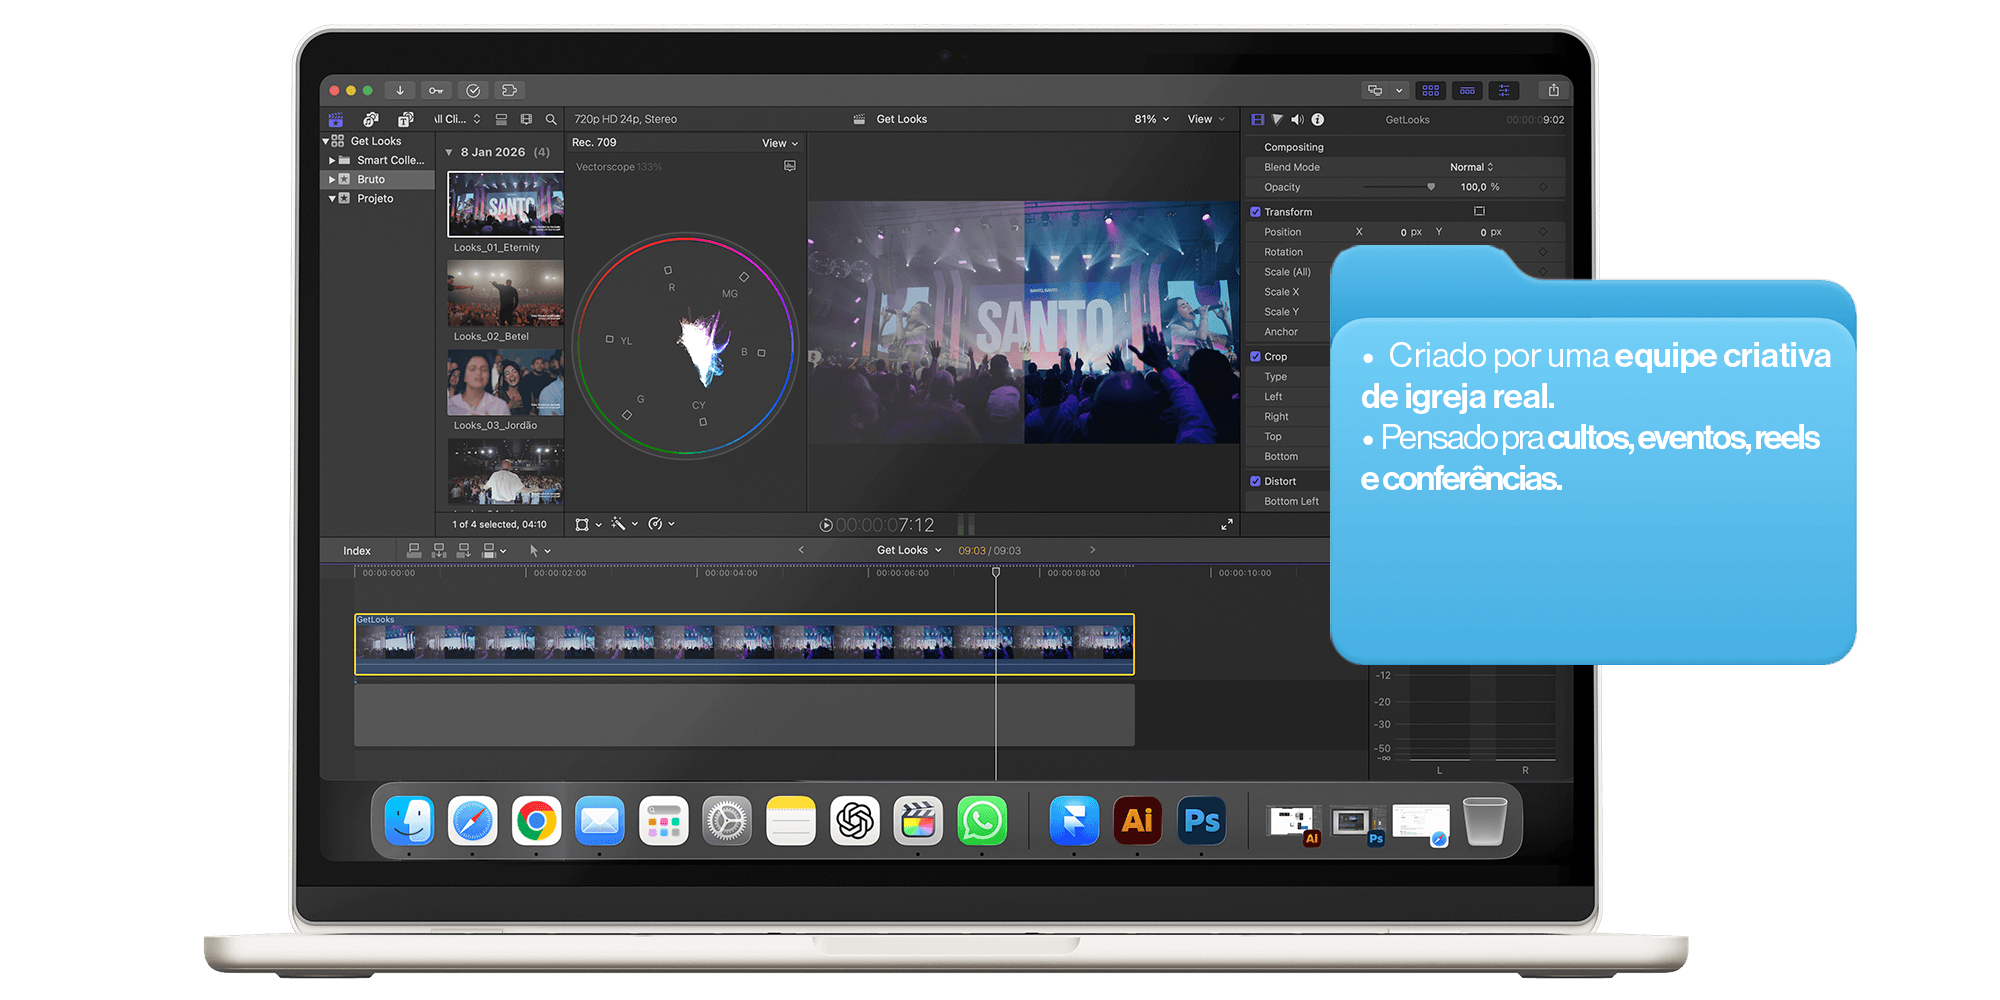Open the Titles and Generators sidebar
The width and height of the screenshot is (2000, 1000).
[x=405, y=119]
